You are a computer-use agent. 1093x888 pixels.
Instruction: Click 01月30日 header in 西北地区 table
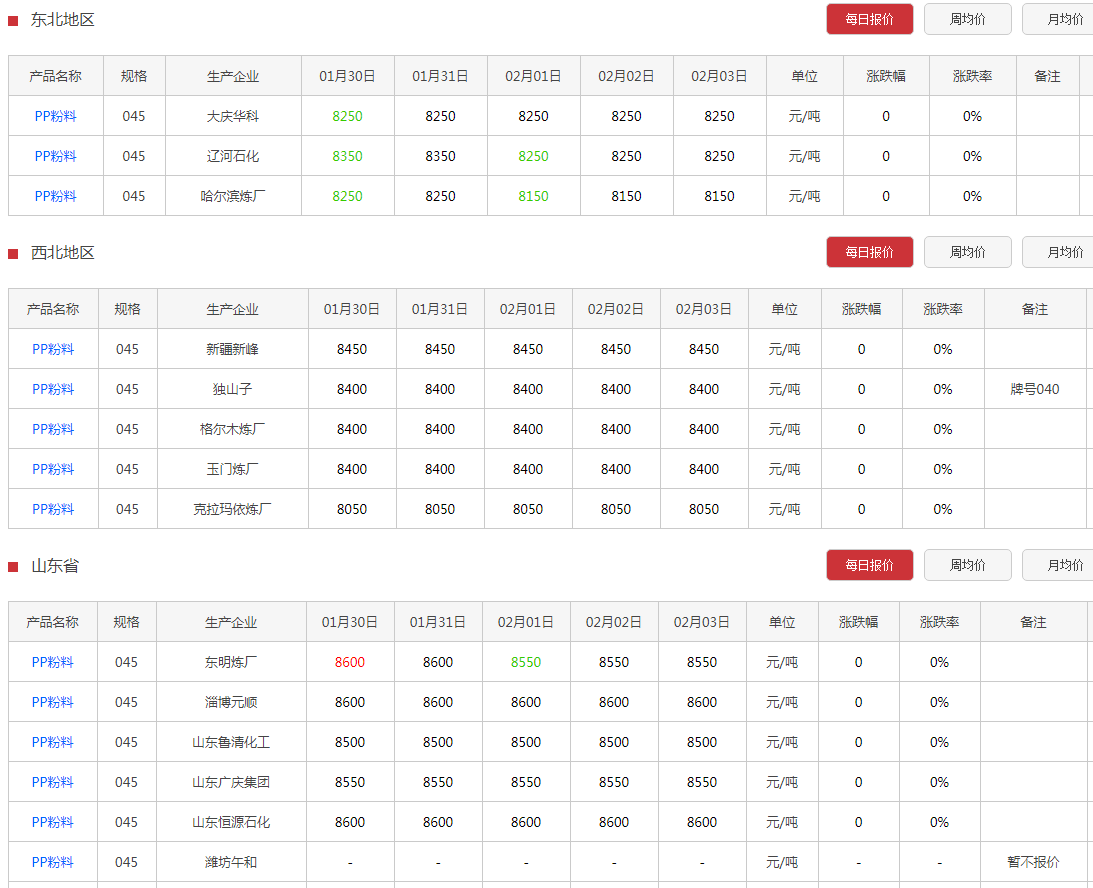click(x=352, y=309)
